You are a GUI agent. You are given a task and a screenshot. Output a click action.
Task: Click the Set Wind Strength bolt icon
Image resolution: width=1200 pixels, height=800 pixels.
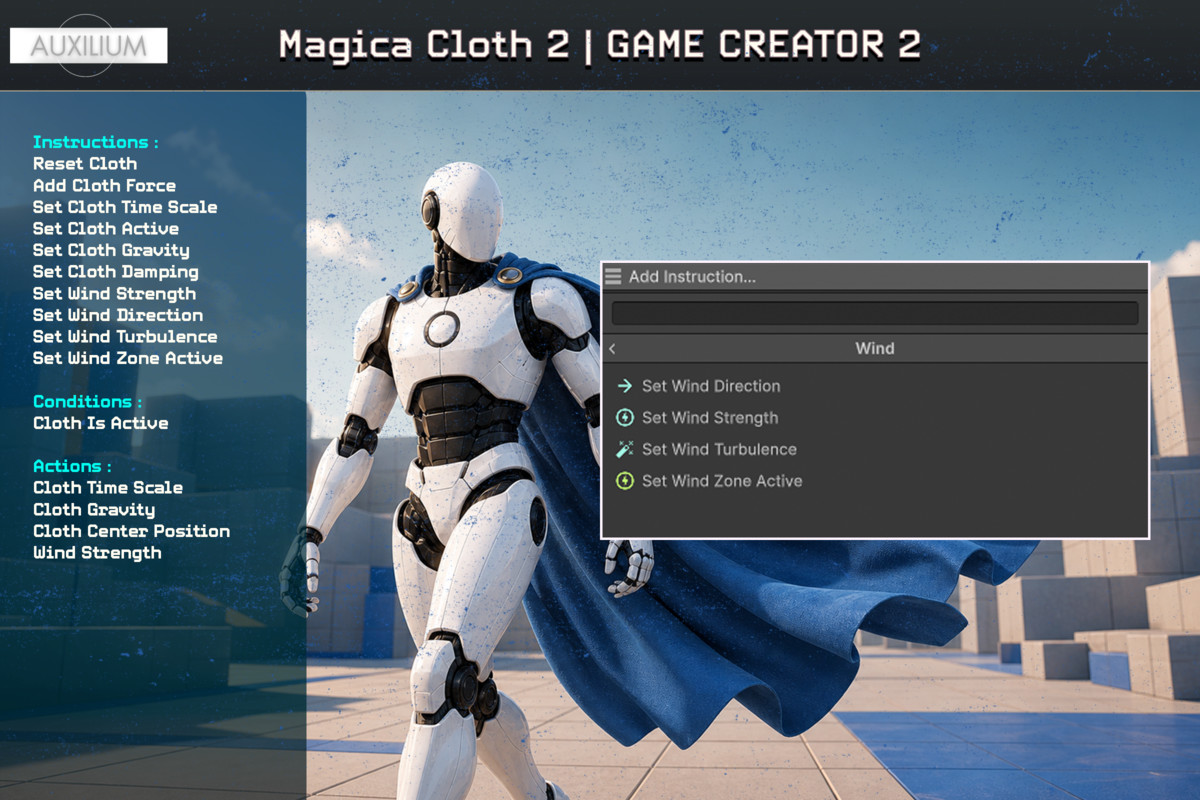tap(625, 418)
